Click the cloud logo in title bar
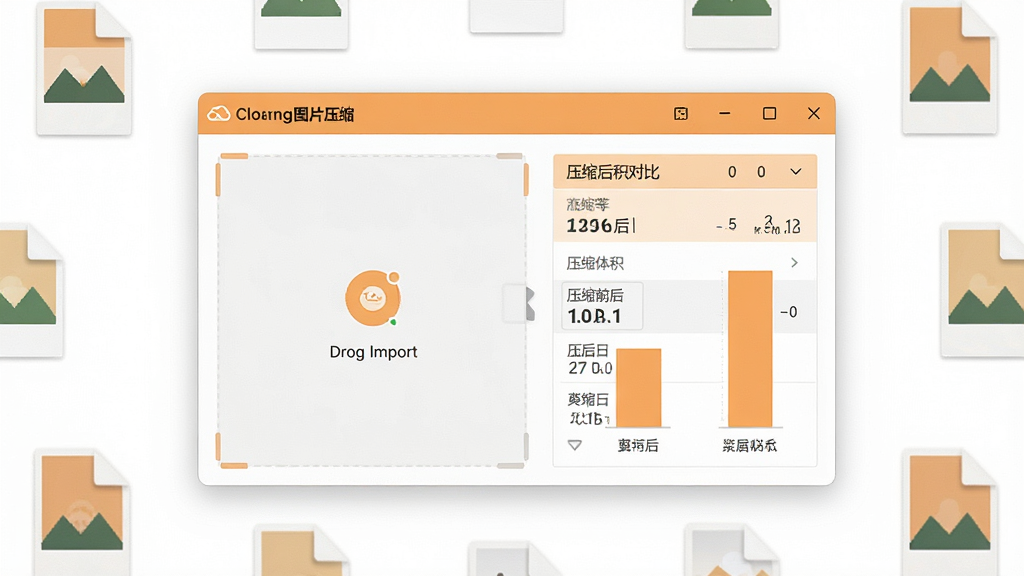Screen dimensions: 1024x576 [218, 114]
